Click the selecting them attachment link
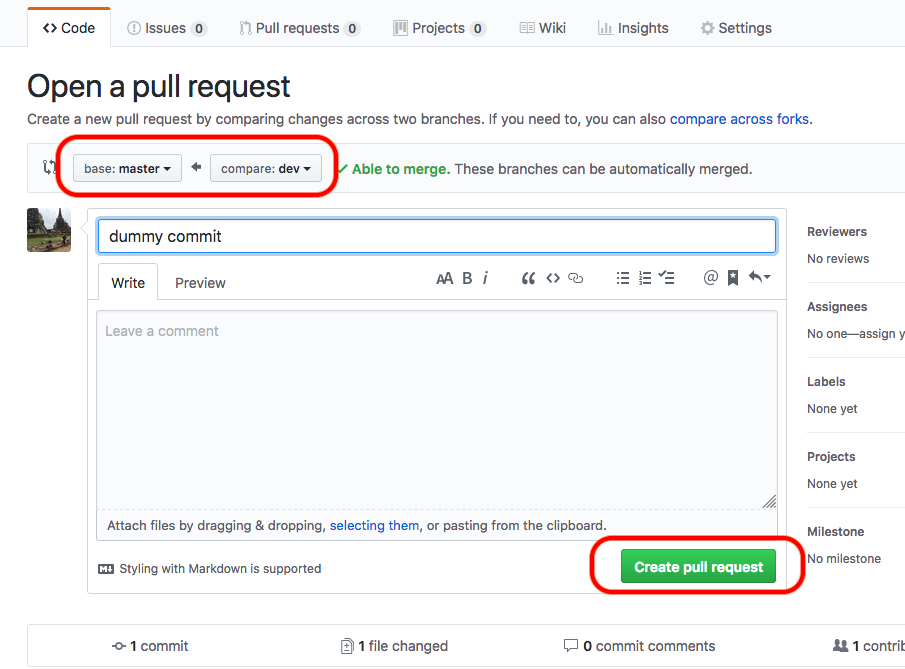The width and height of the screenshot is (905, 669). pos(374,525)
